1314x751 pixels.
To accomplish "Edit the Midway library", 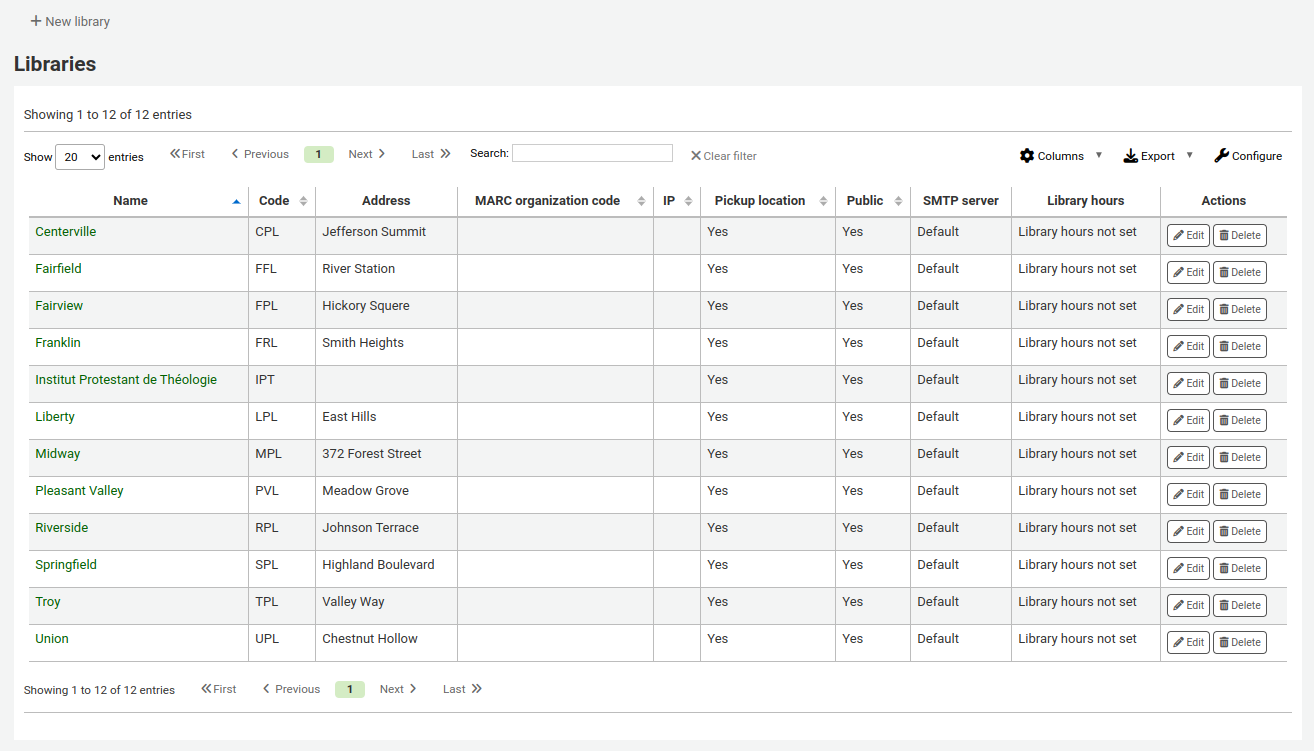I will (1188, 458).
